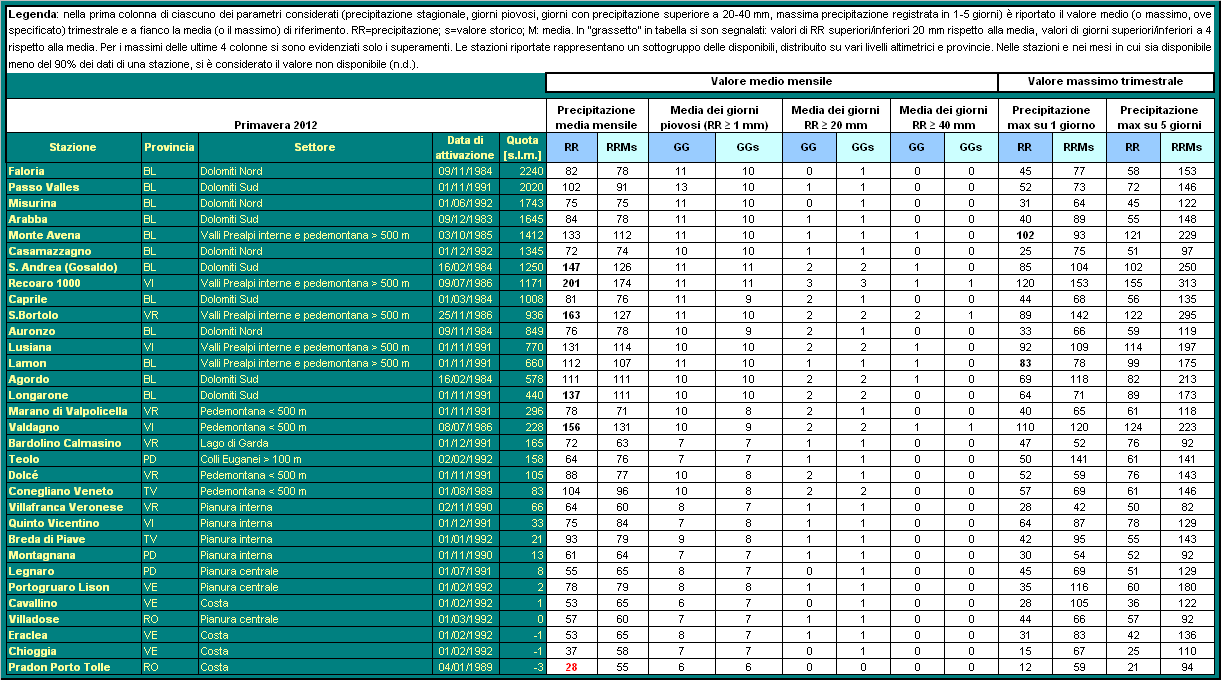Click the Precipitazione max su 5 giorni header
Screen dimensions: 1221x680
point(1159,117)
